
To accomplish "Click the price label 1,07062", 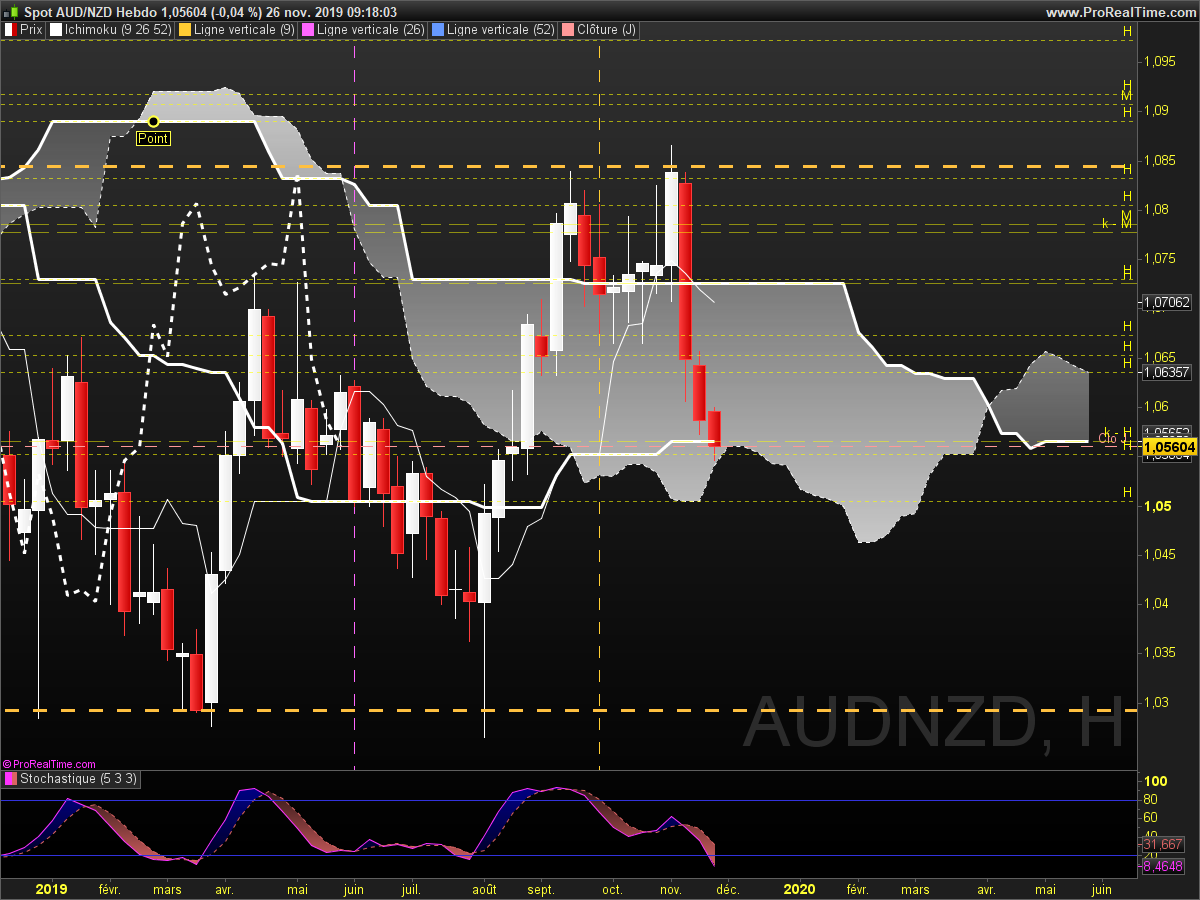I will [x=1167, y=301].
